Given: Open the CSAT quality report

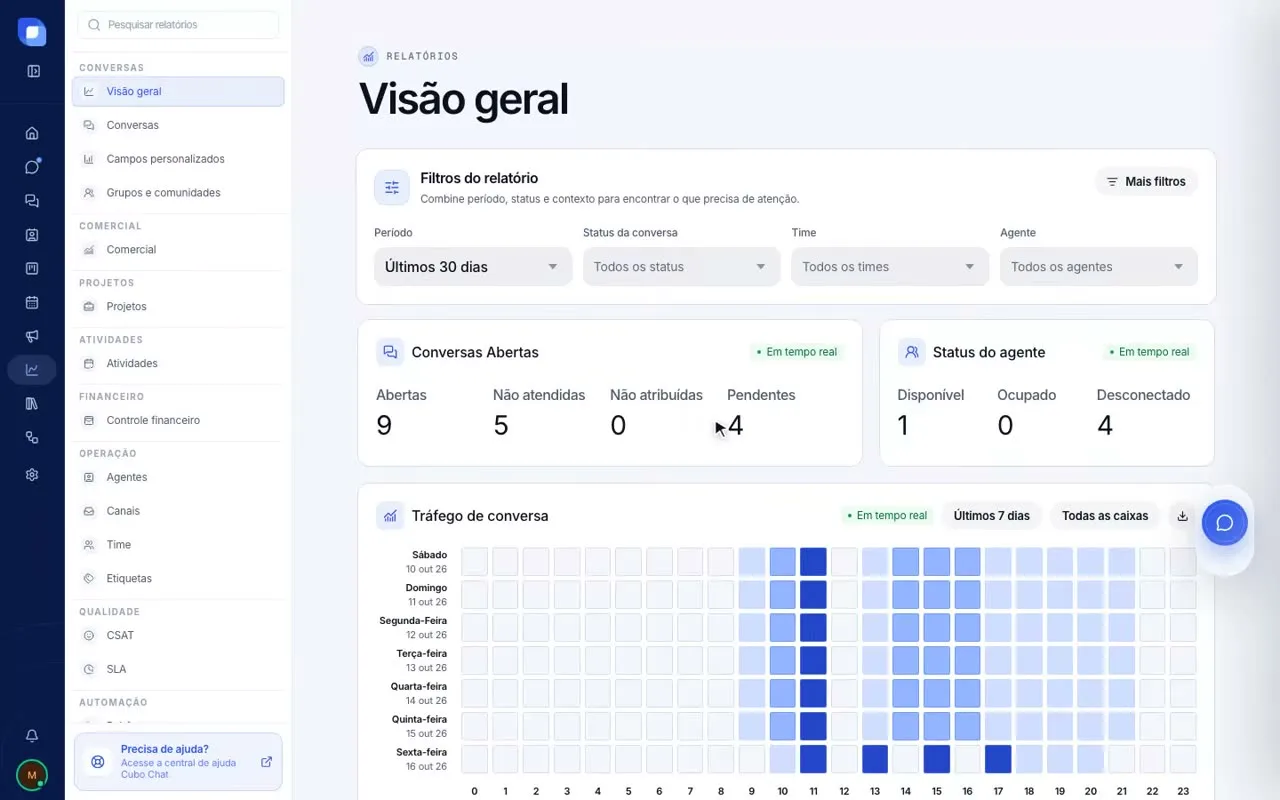Looking at the screenshot, I should click(x=178, y=635).
